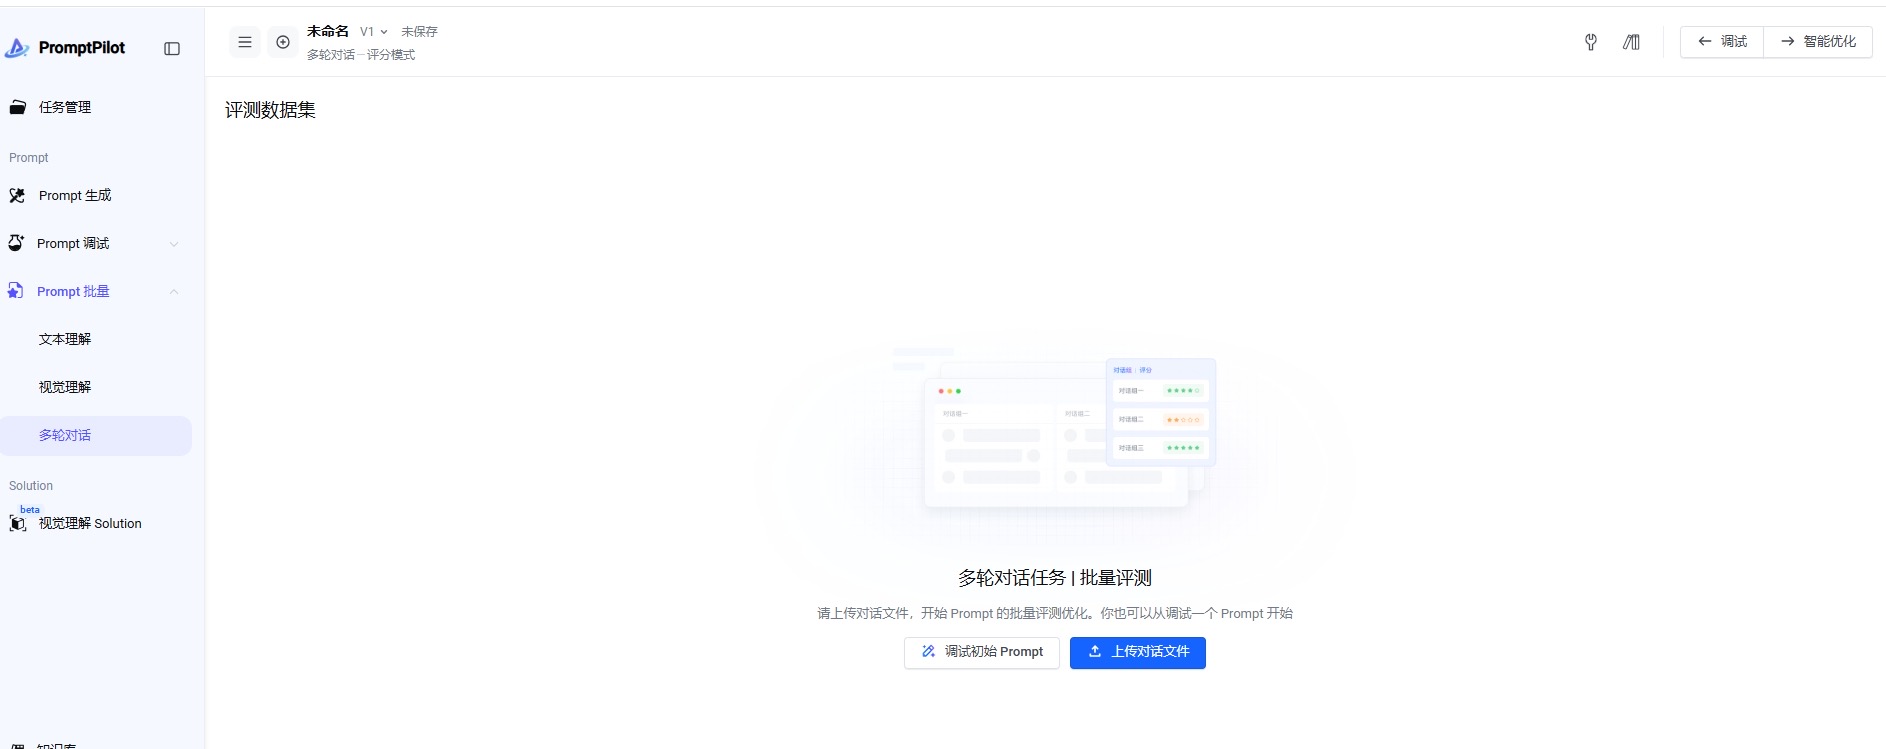Open the V1 version dropdown
The image size is (1886, 749).
[x=373, y=32]
